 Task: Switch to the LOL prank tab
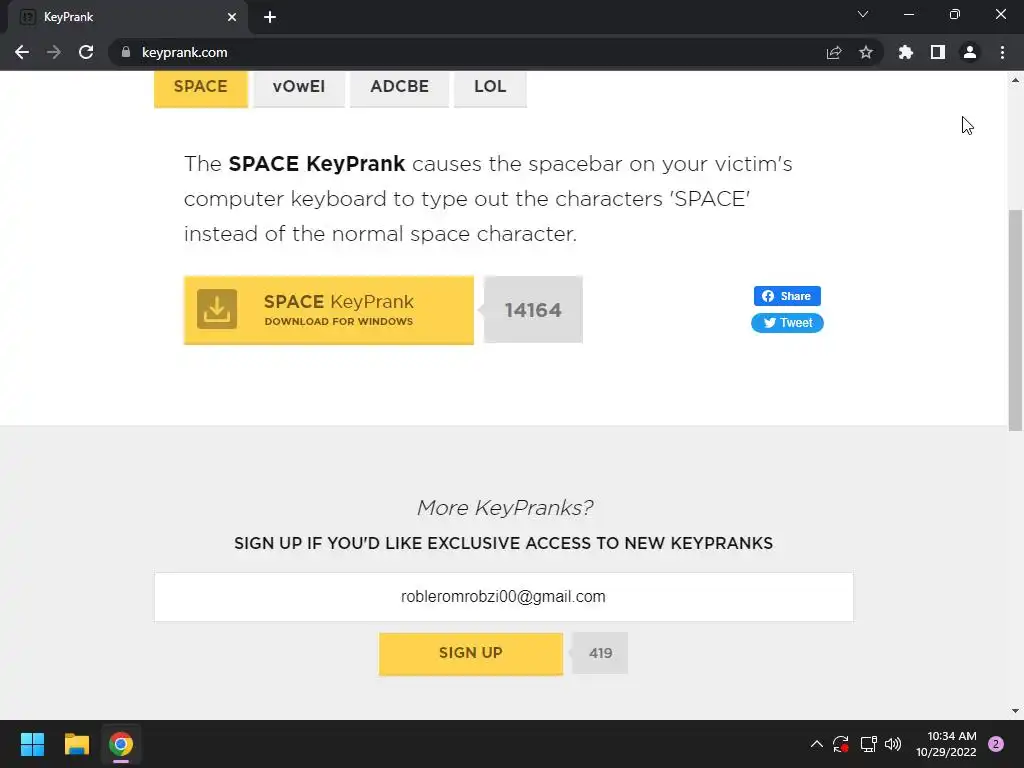pyautogui.click(x=490, y=88)
